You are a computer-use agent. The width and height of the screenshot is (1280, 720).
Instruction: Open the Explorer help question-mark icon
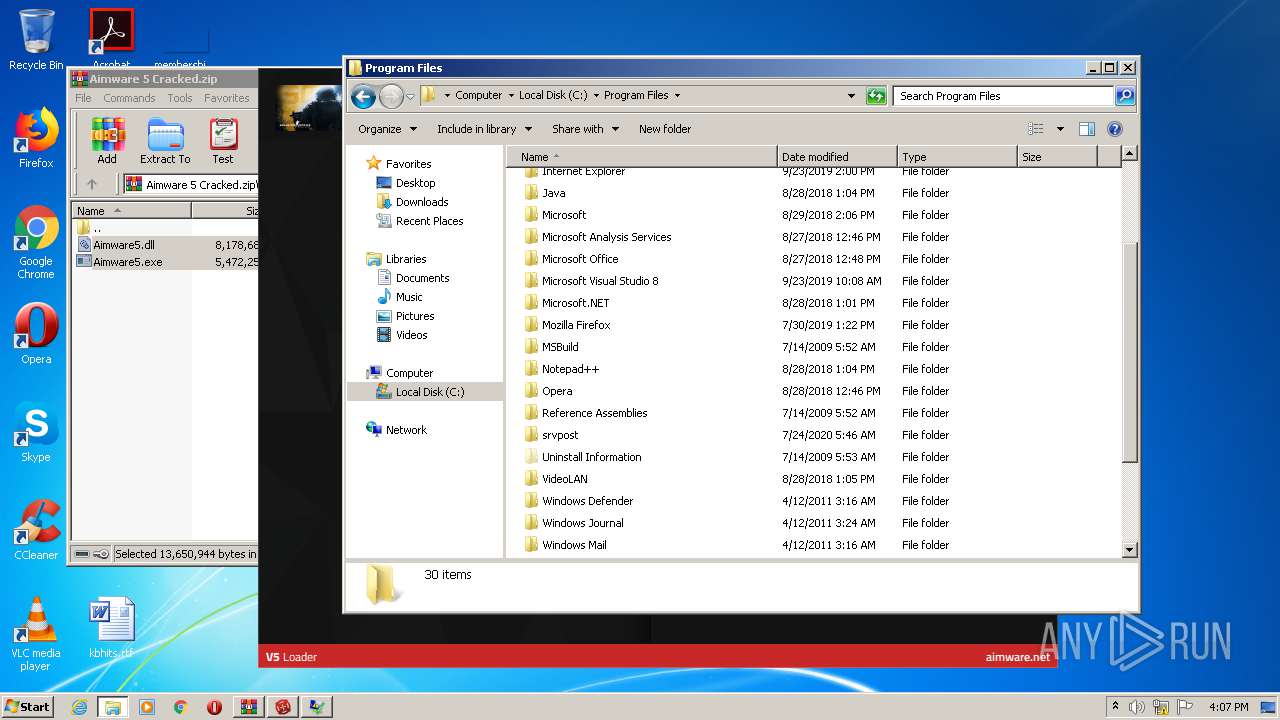[x=1115, y=129]
